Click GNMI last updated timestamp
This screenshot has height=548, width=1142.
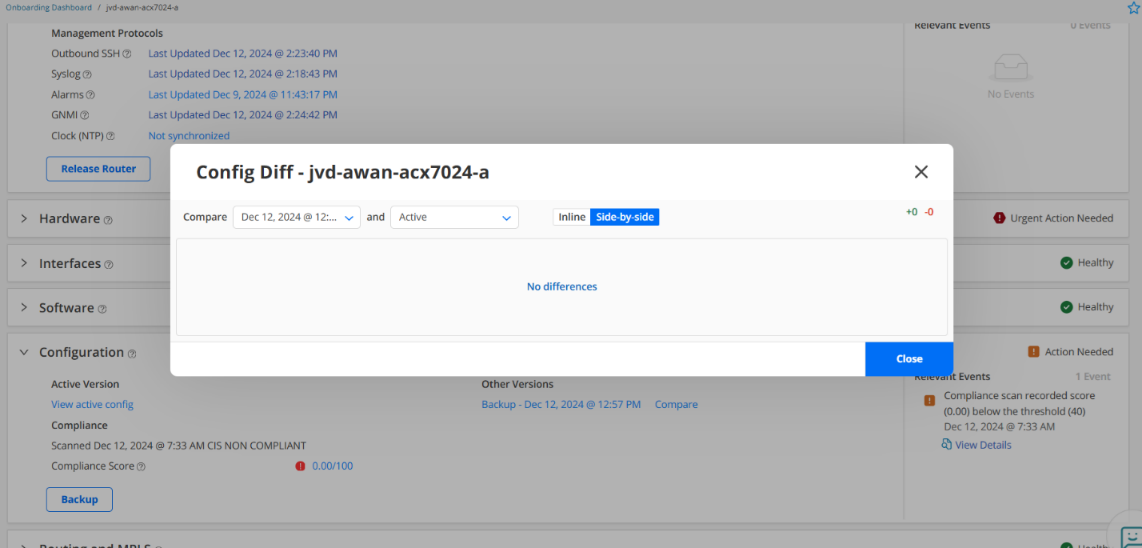tap(243, 114)
